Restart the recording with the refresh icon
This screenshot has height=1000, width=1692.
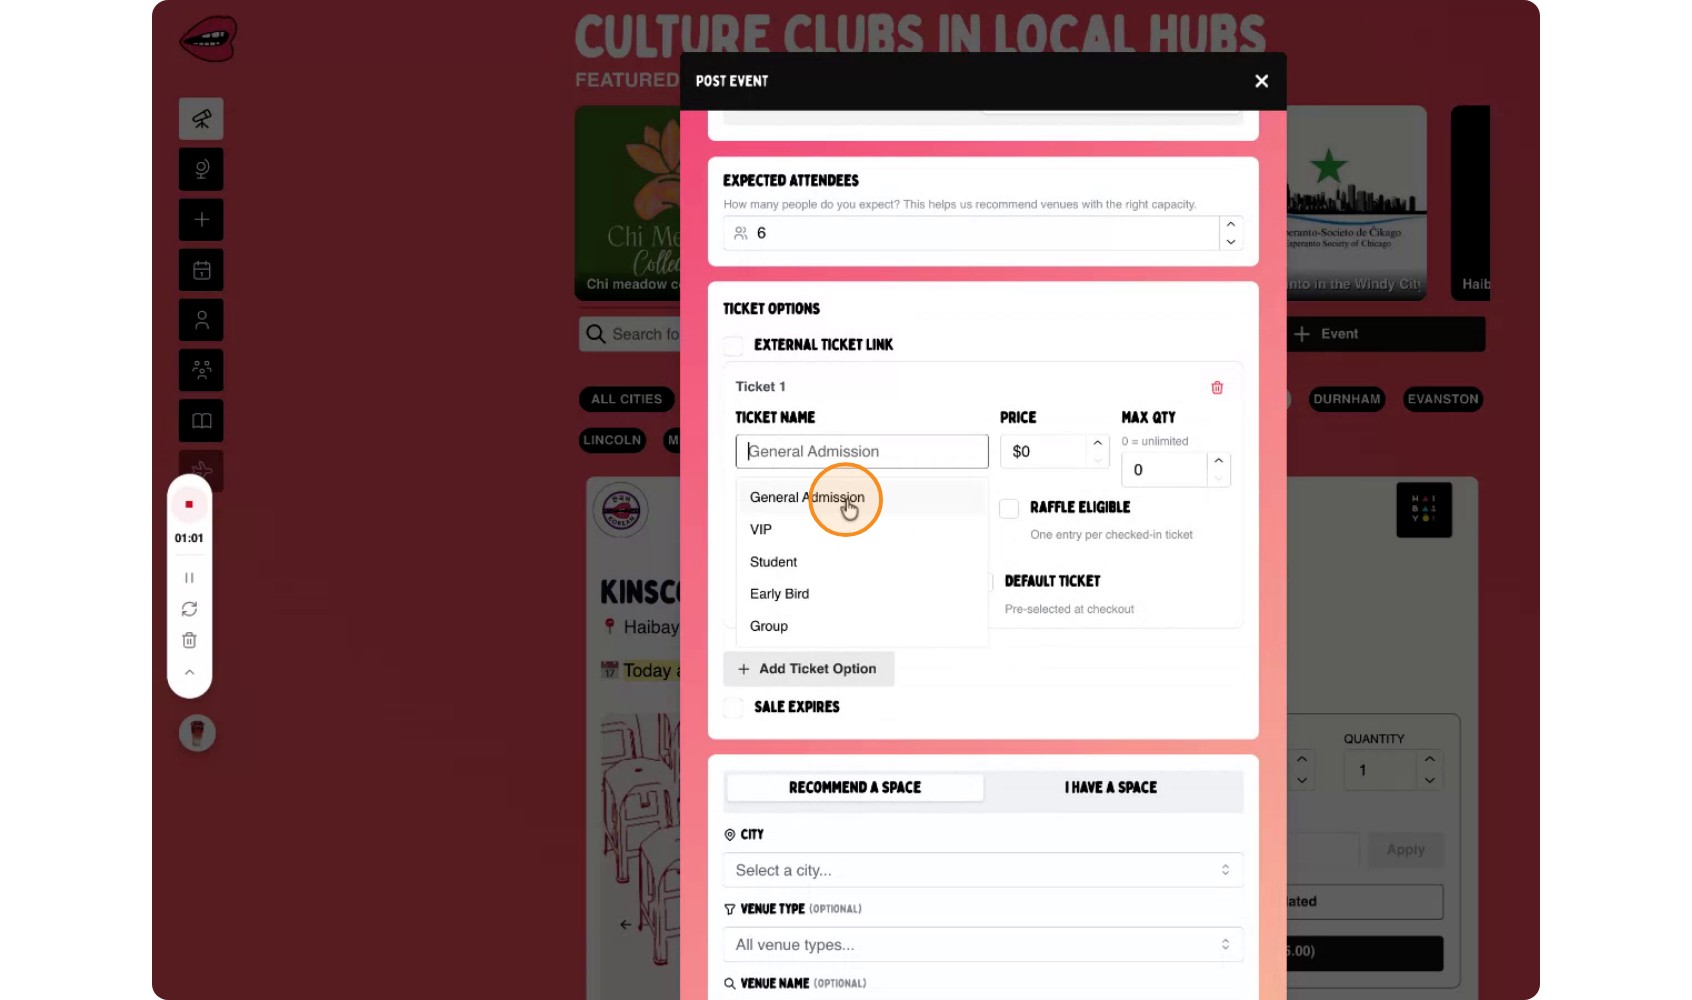[x=189, y=609]
